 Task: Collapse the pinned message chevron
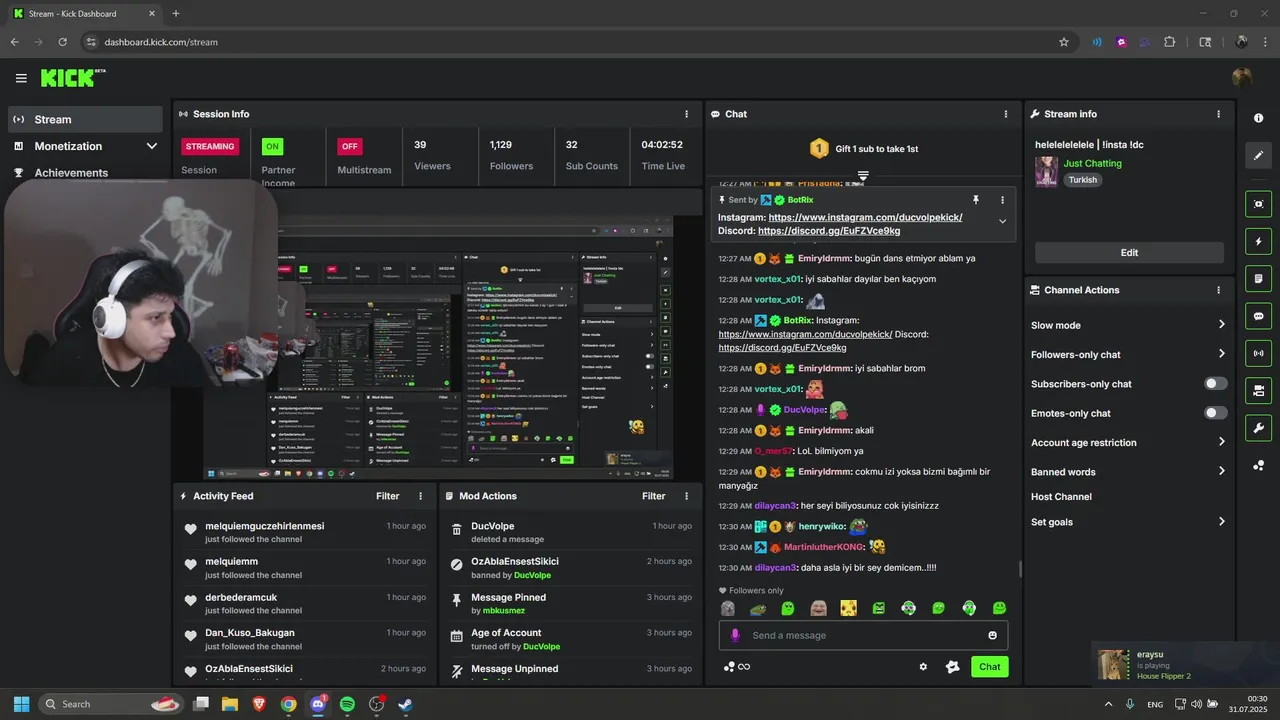point(1002,221)
